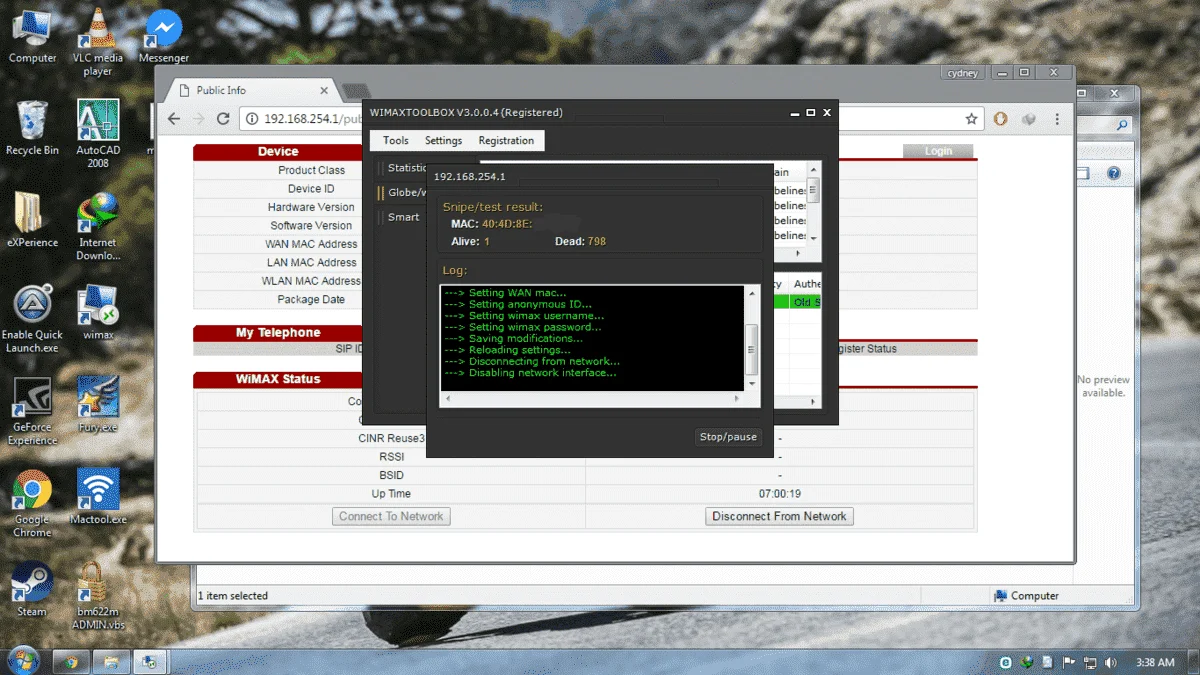Open Chrome's three-dot menu
The width and height of the screenshot is (1200, 675).
[1058, 119]
